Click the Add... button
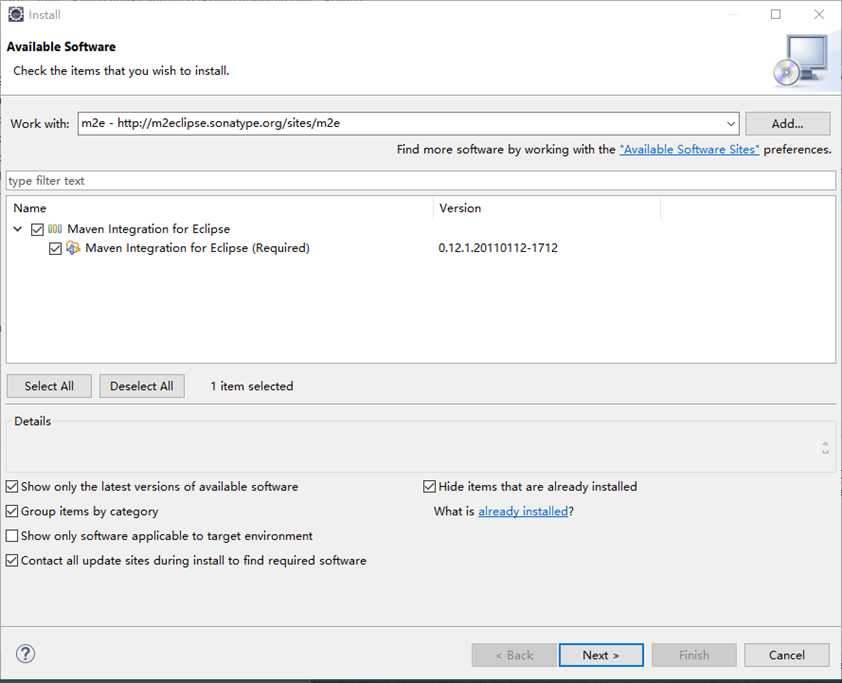Image resolution: width=842 pixels, height=683 pixels. click(787, 123)
